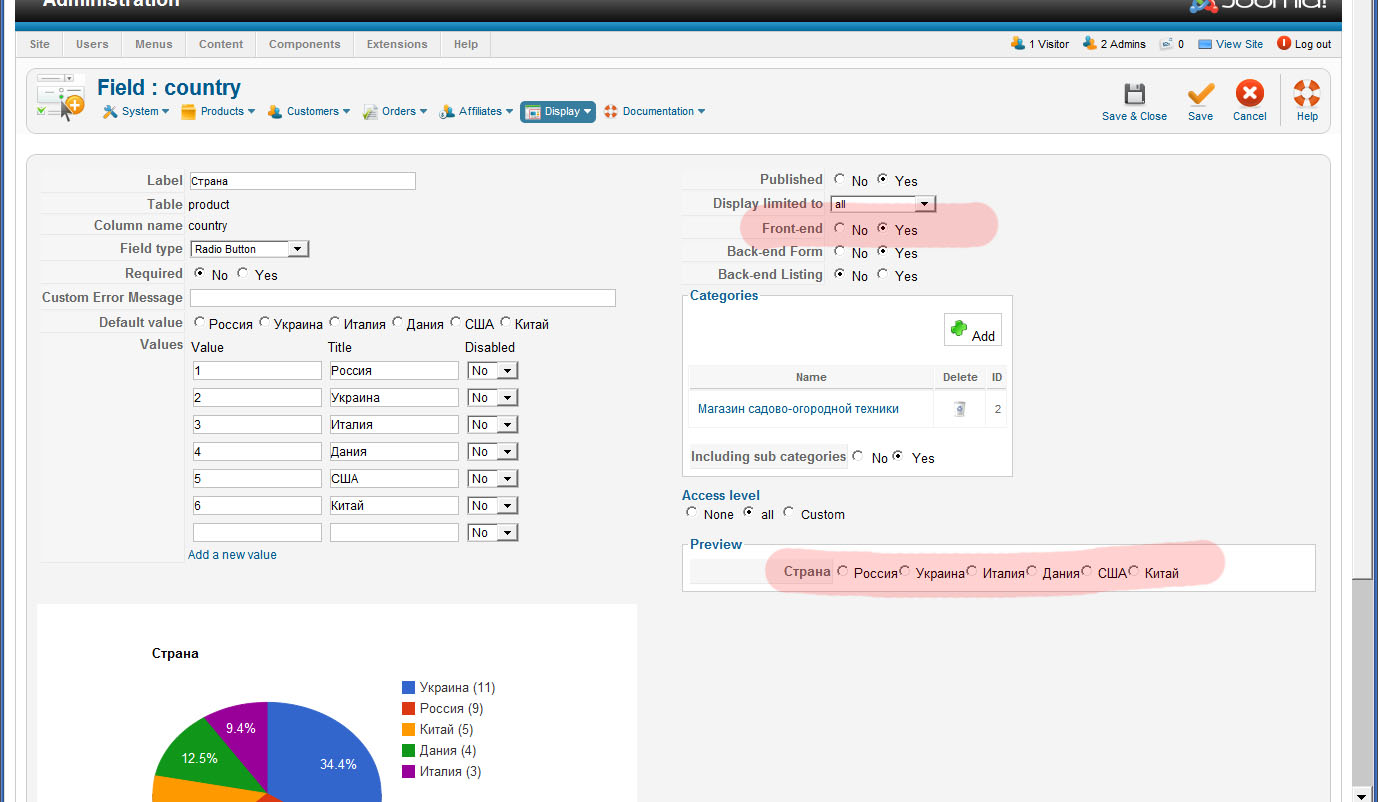The height and width of the screenshot is (802, 1378).
Task: Select Дания in the Preview radio group
Action: pyautogui.click(x=1033, y=572)
